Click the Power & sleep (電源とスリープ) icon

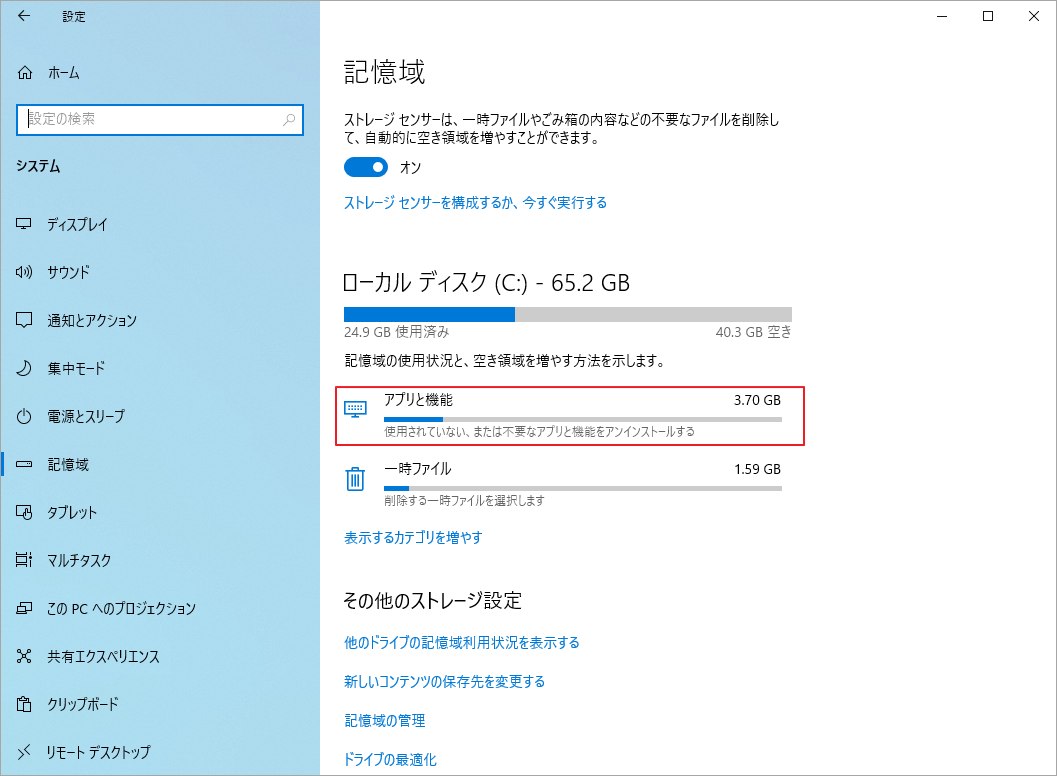[25, 416]
